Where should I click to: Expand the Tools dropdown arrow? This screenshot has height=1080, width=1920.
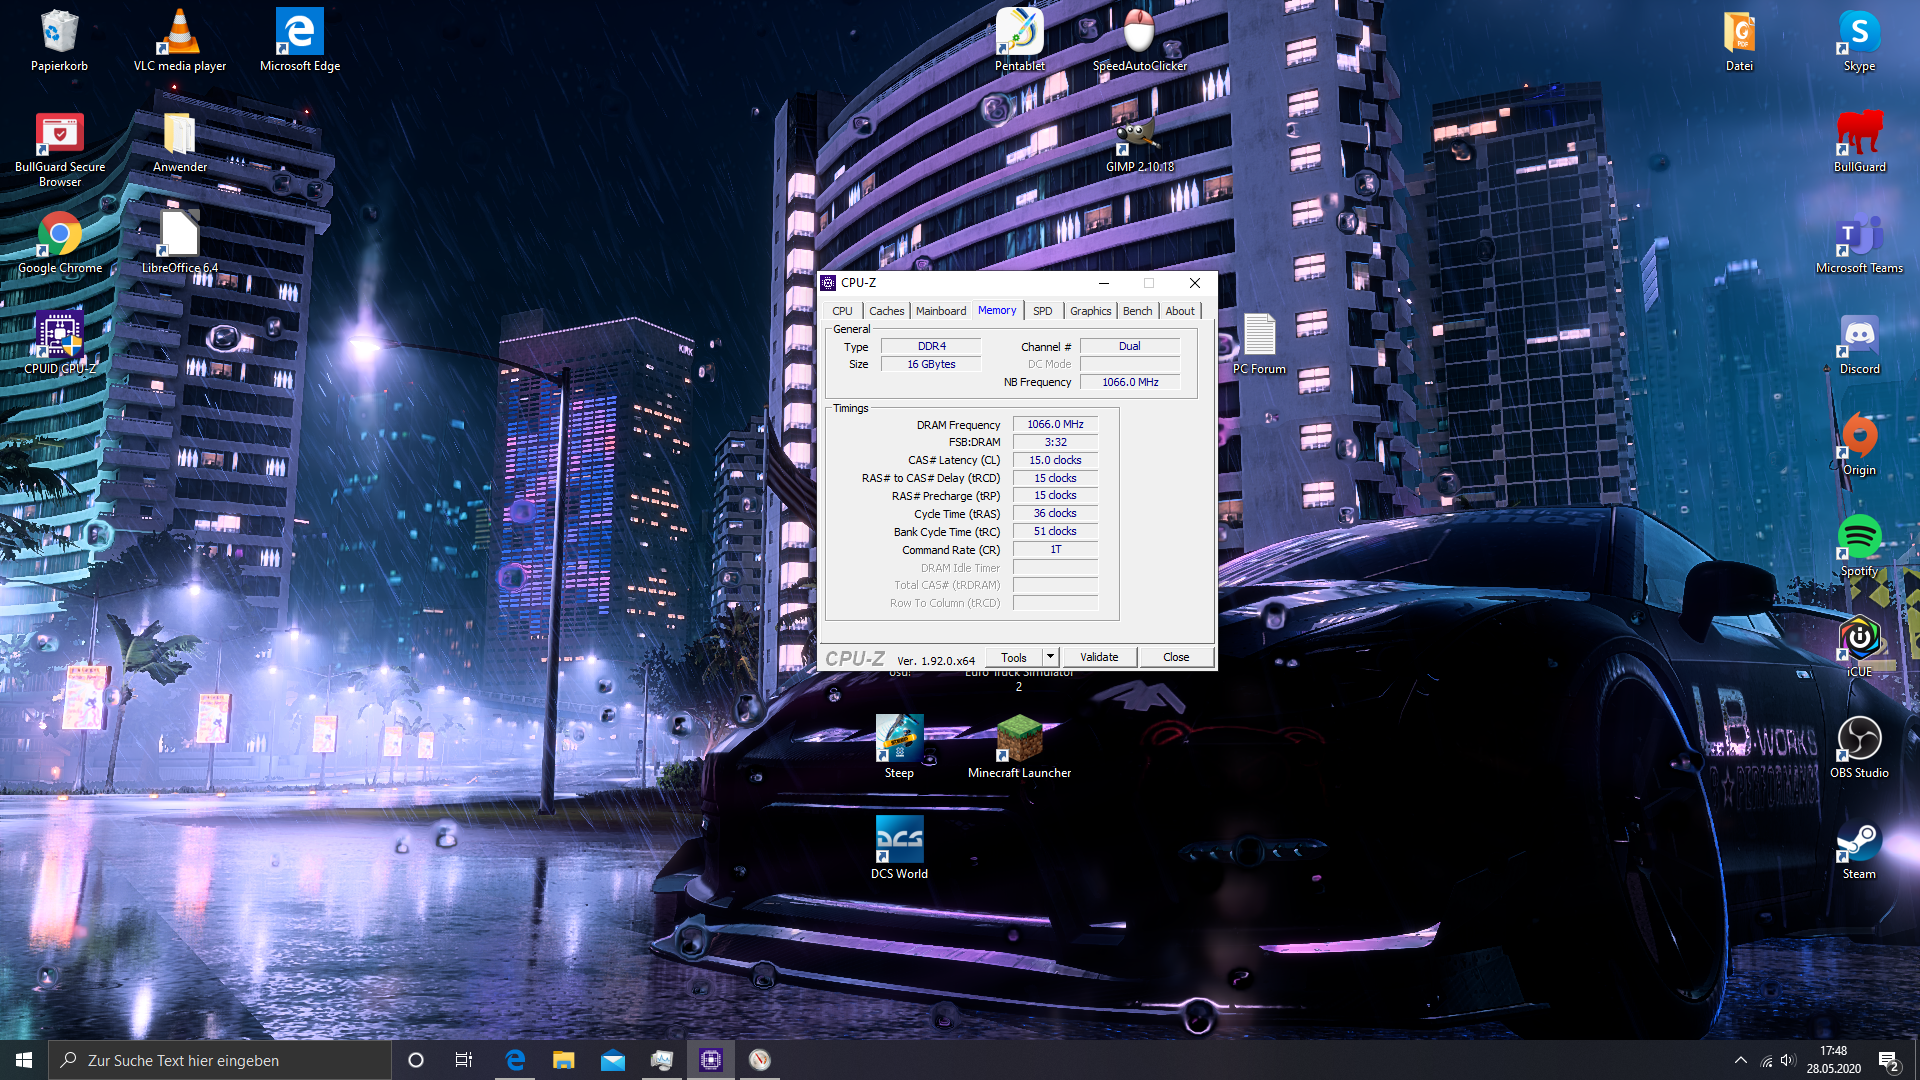[1050, 657]
